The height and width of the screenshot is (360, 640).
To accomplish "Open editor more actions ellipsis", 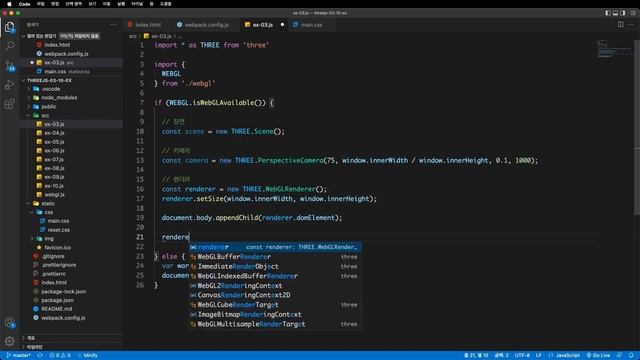I will 631,24.
